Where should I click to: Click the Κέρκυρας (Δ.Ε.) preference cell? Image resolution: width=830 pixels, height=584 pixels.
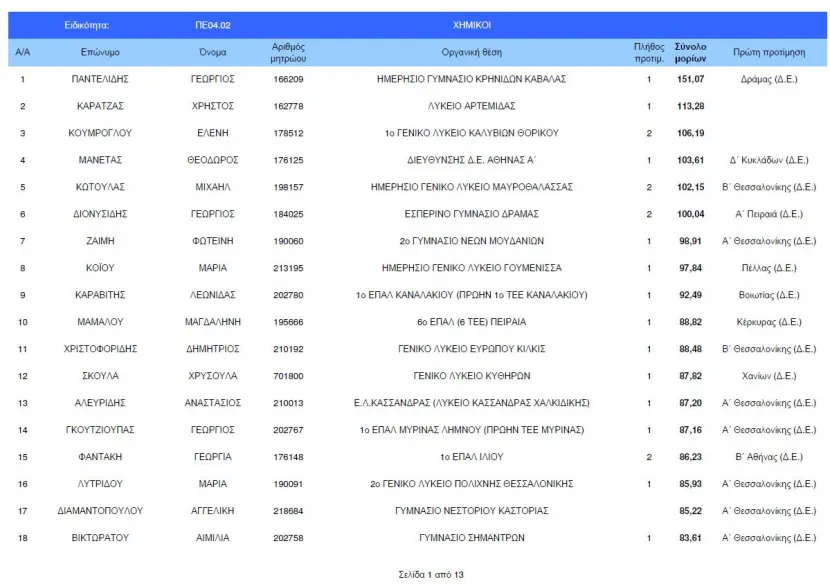tap(769, 322)
